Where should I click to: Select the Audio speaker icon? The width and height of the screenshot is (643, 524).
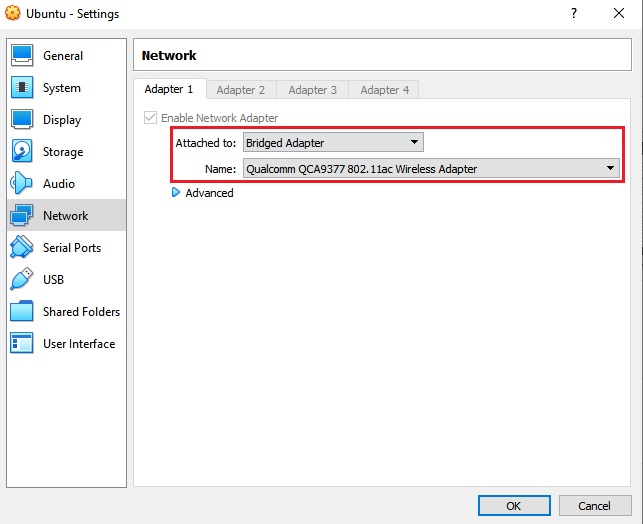click(x=22, y=184)
